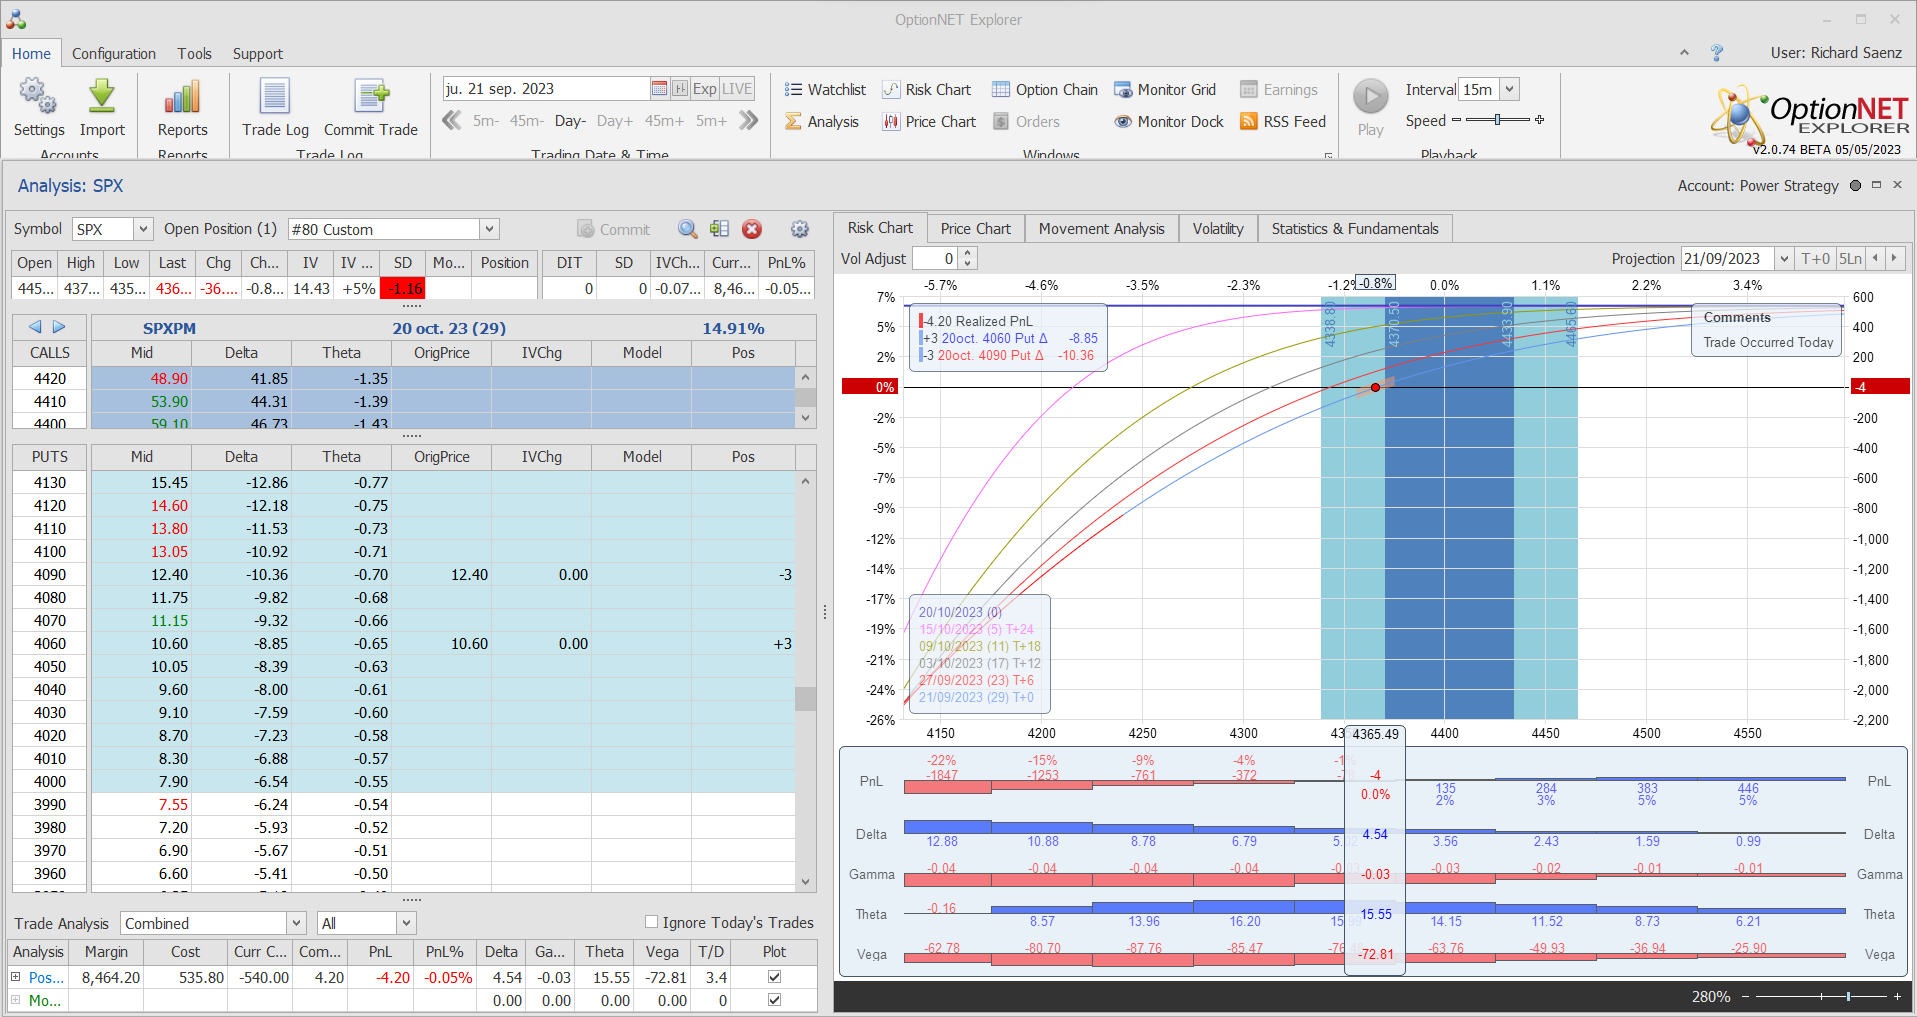Screen dimensions: 1917x1017
Task: Open the Settings gear icon
Action: tap(38, 98)
